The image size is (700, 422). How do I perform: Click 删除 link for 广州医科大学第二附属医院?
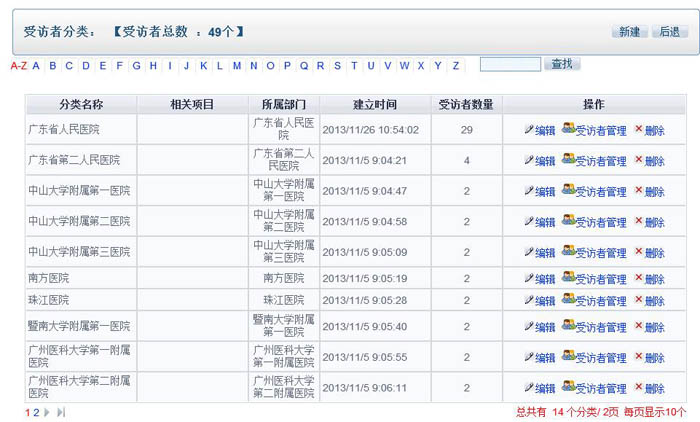click(654, 389)
